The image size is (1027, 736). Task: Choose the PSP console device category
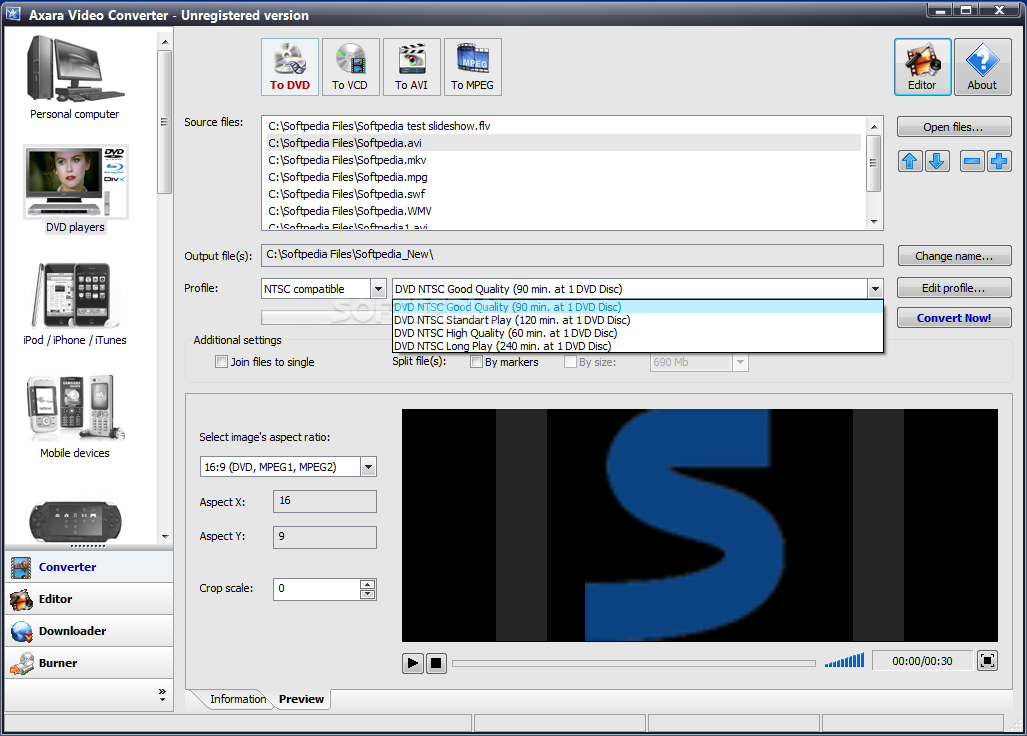point(75,523)
